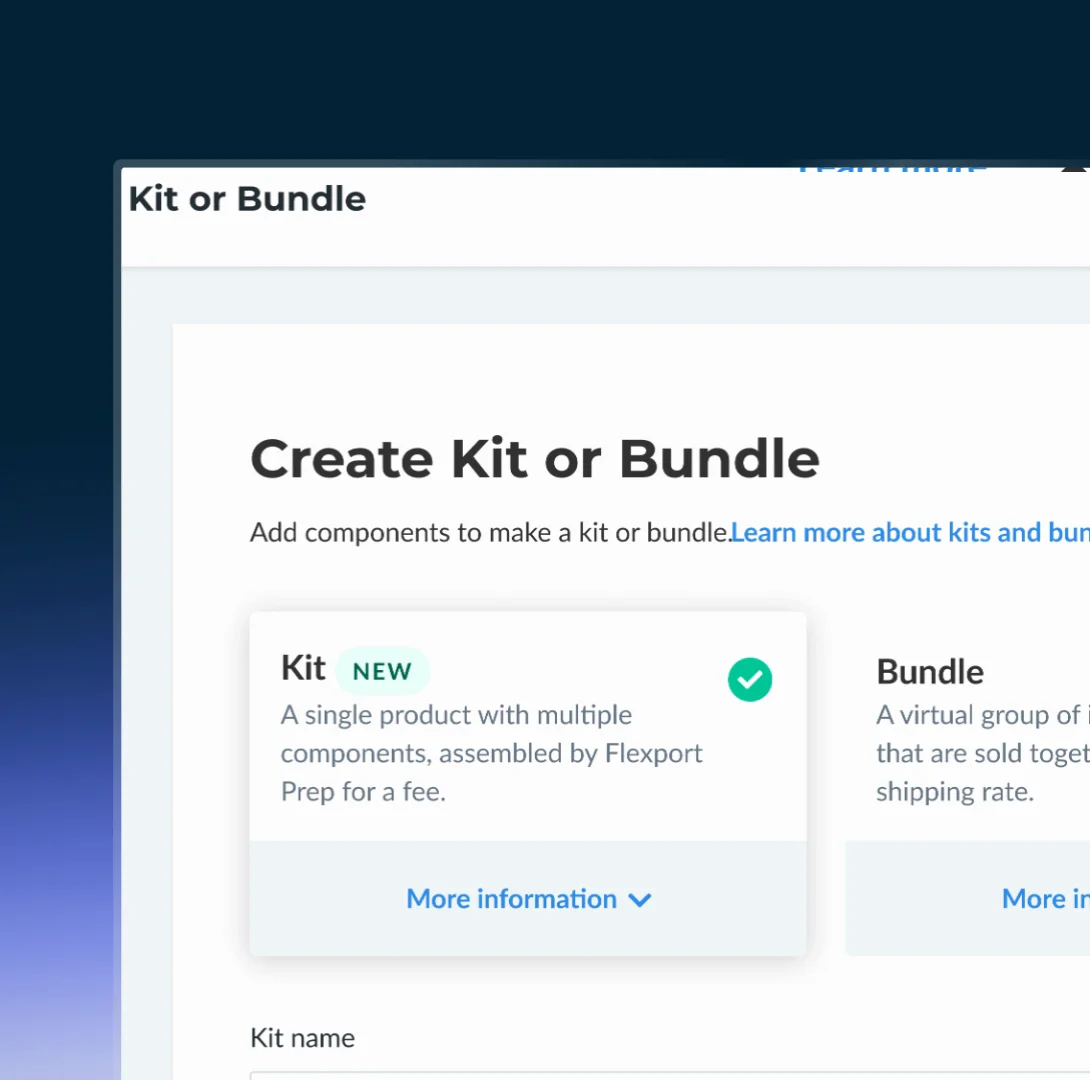Open Learn more about kits and bundles link

(910, 532)
